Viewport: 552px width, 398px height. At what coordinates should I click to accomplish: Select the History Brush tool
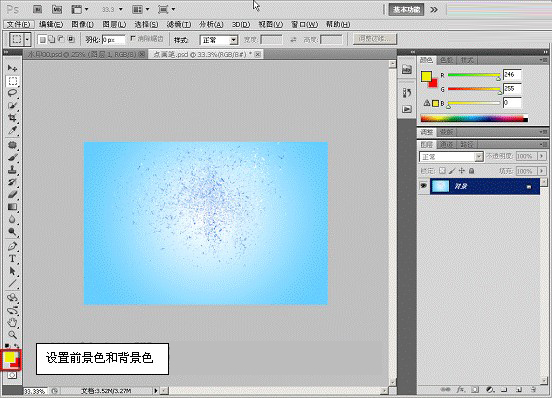pos(12,182)
